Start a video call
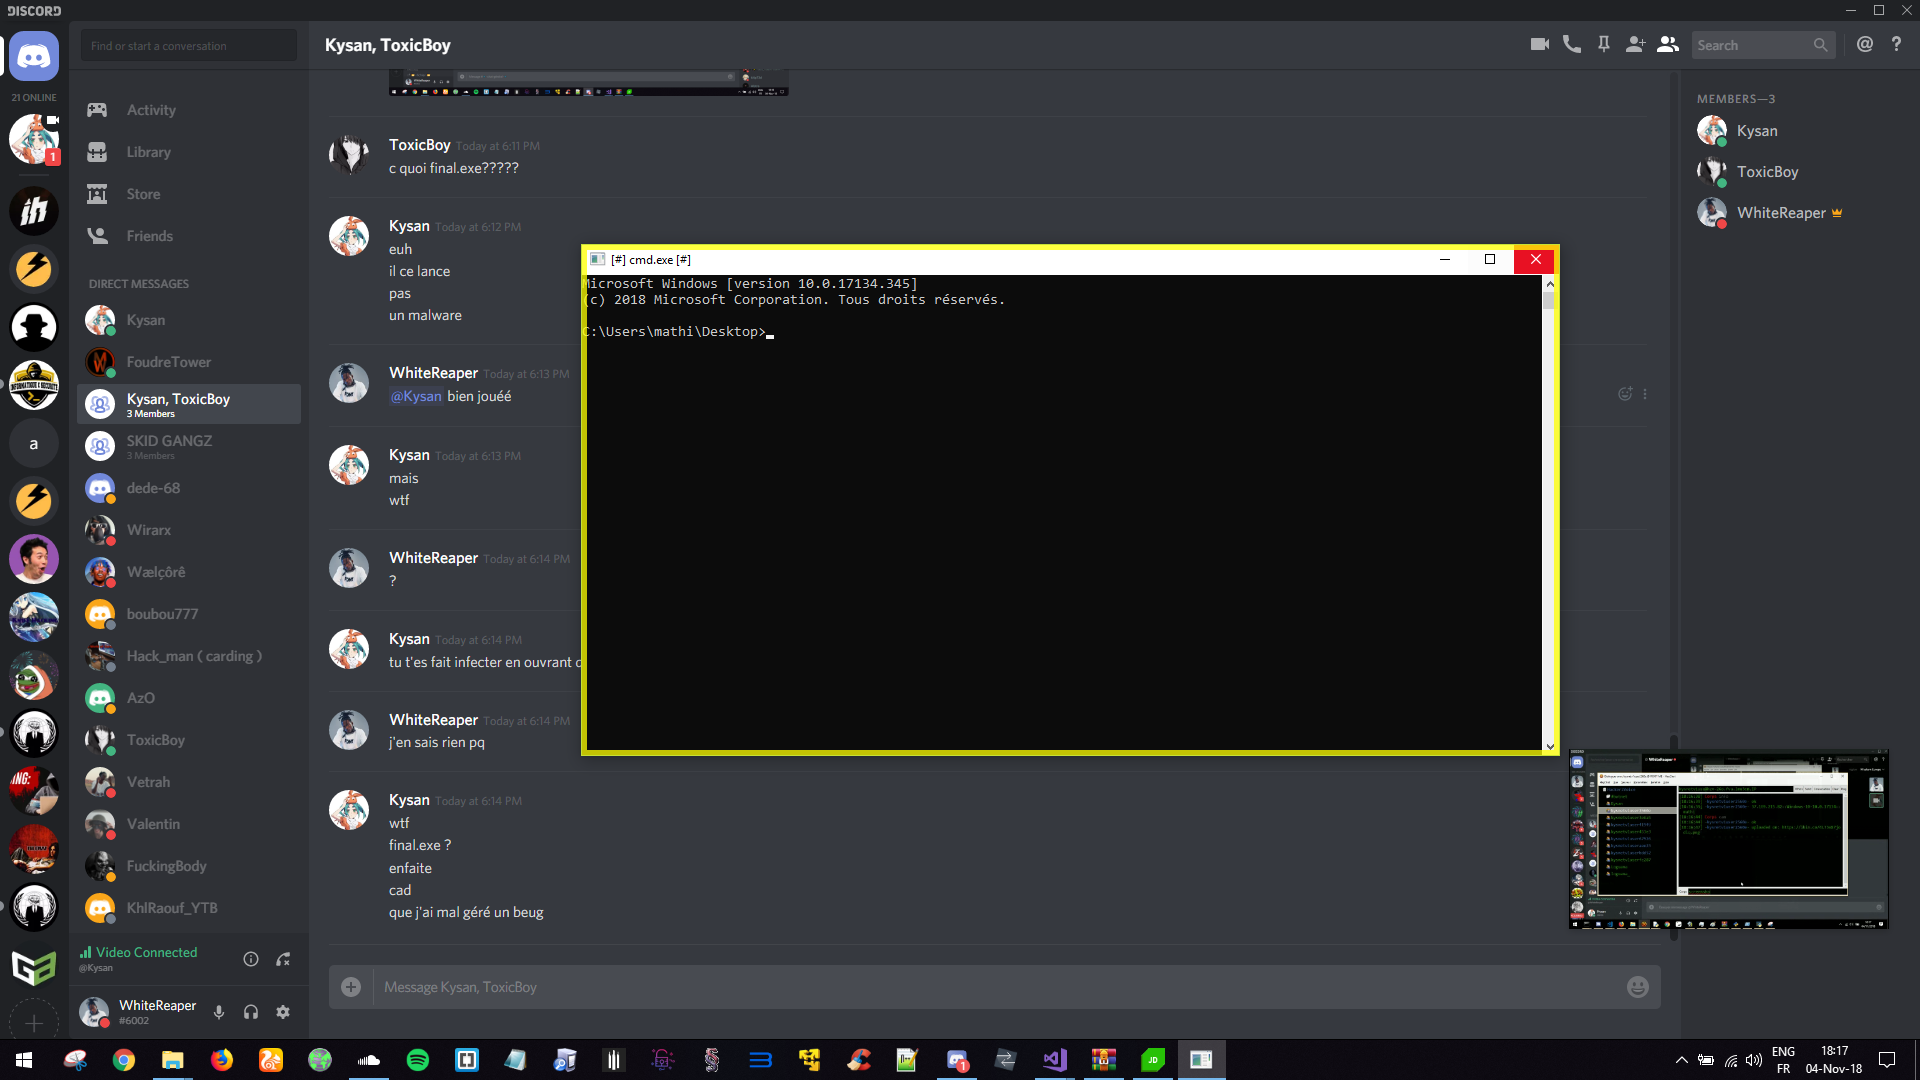Image resolution: width=1920 pixels, height=1080 pixels. point(1540,44)
